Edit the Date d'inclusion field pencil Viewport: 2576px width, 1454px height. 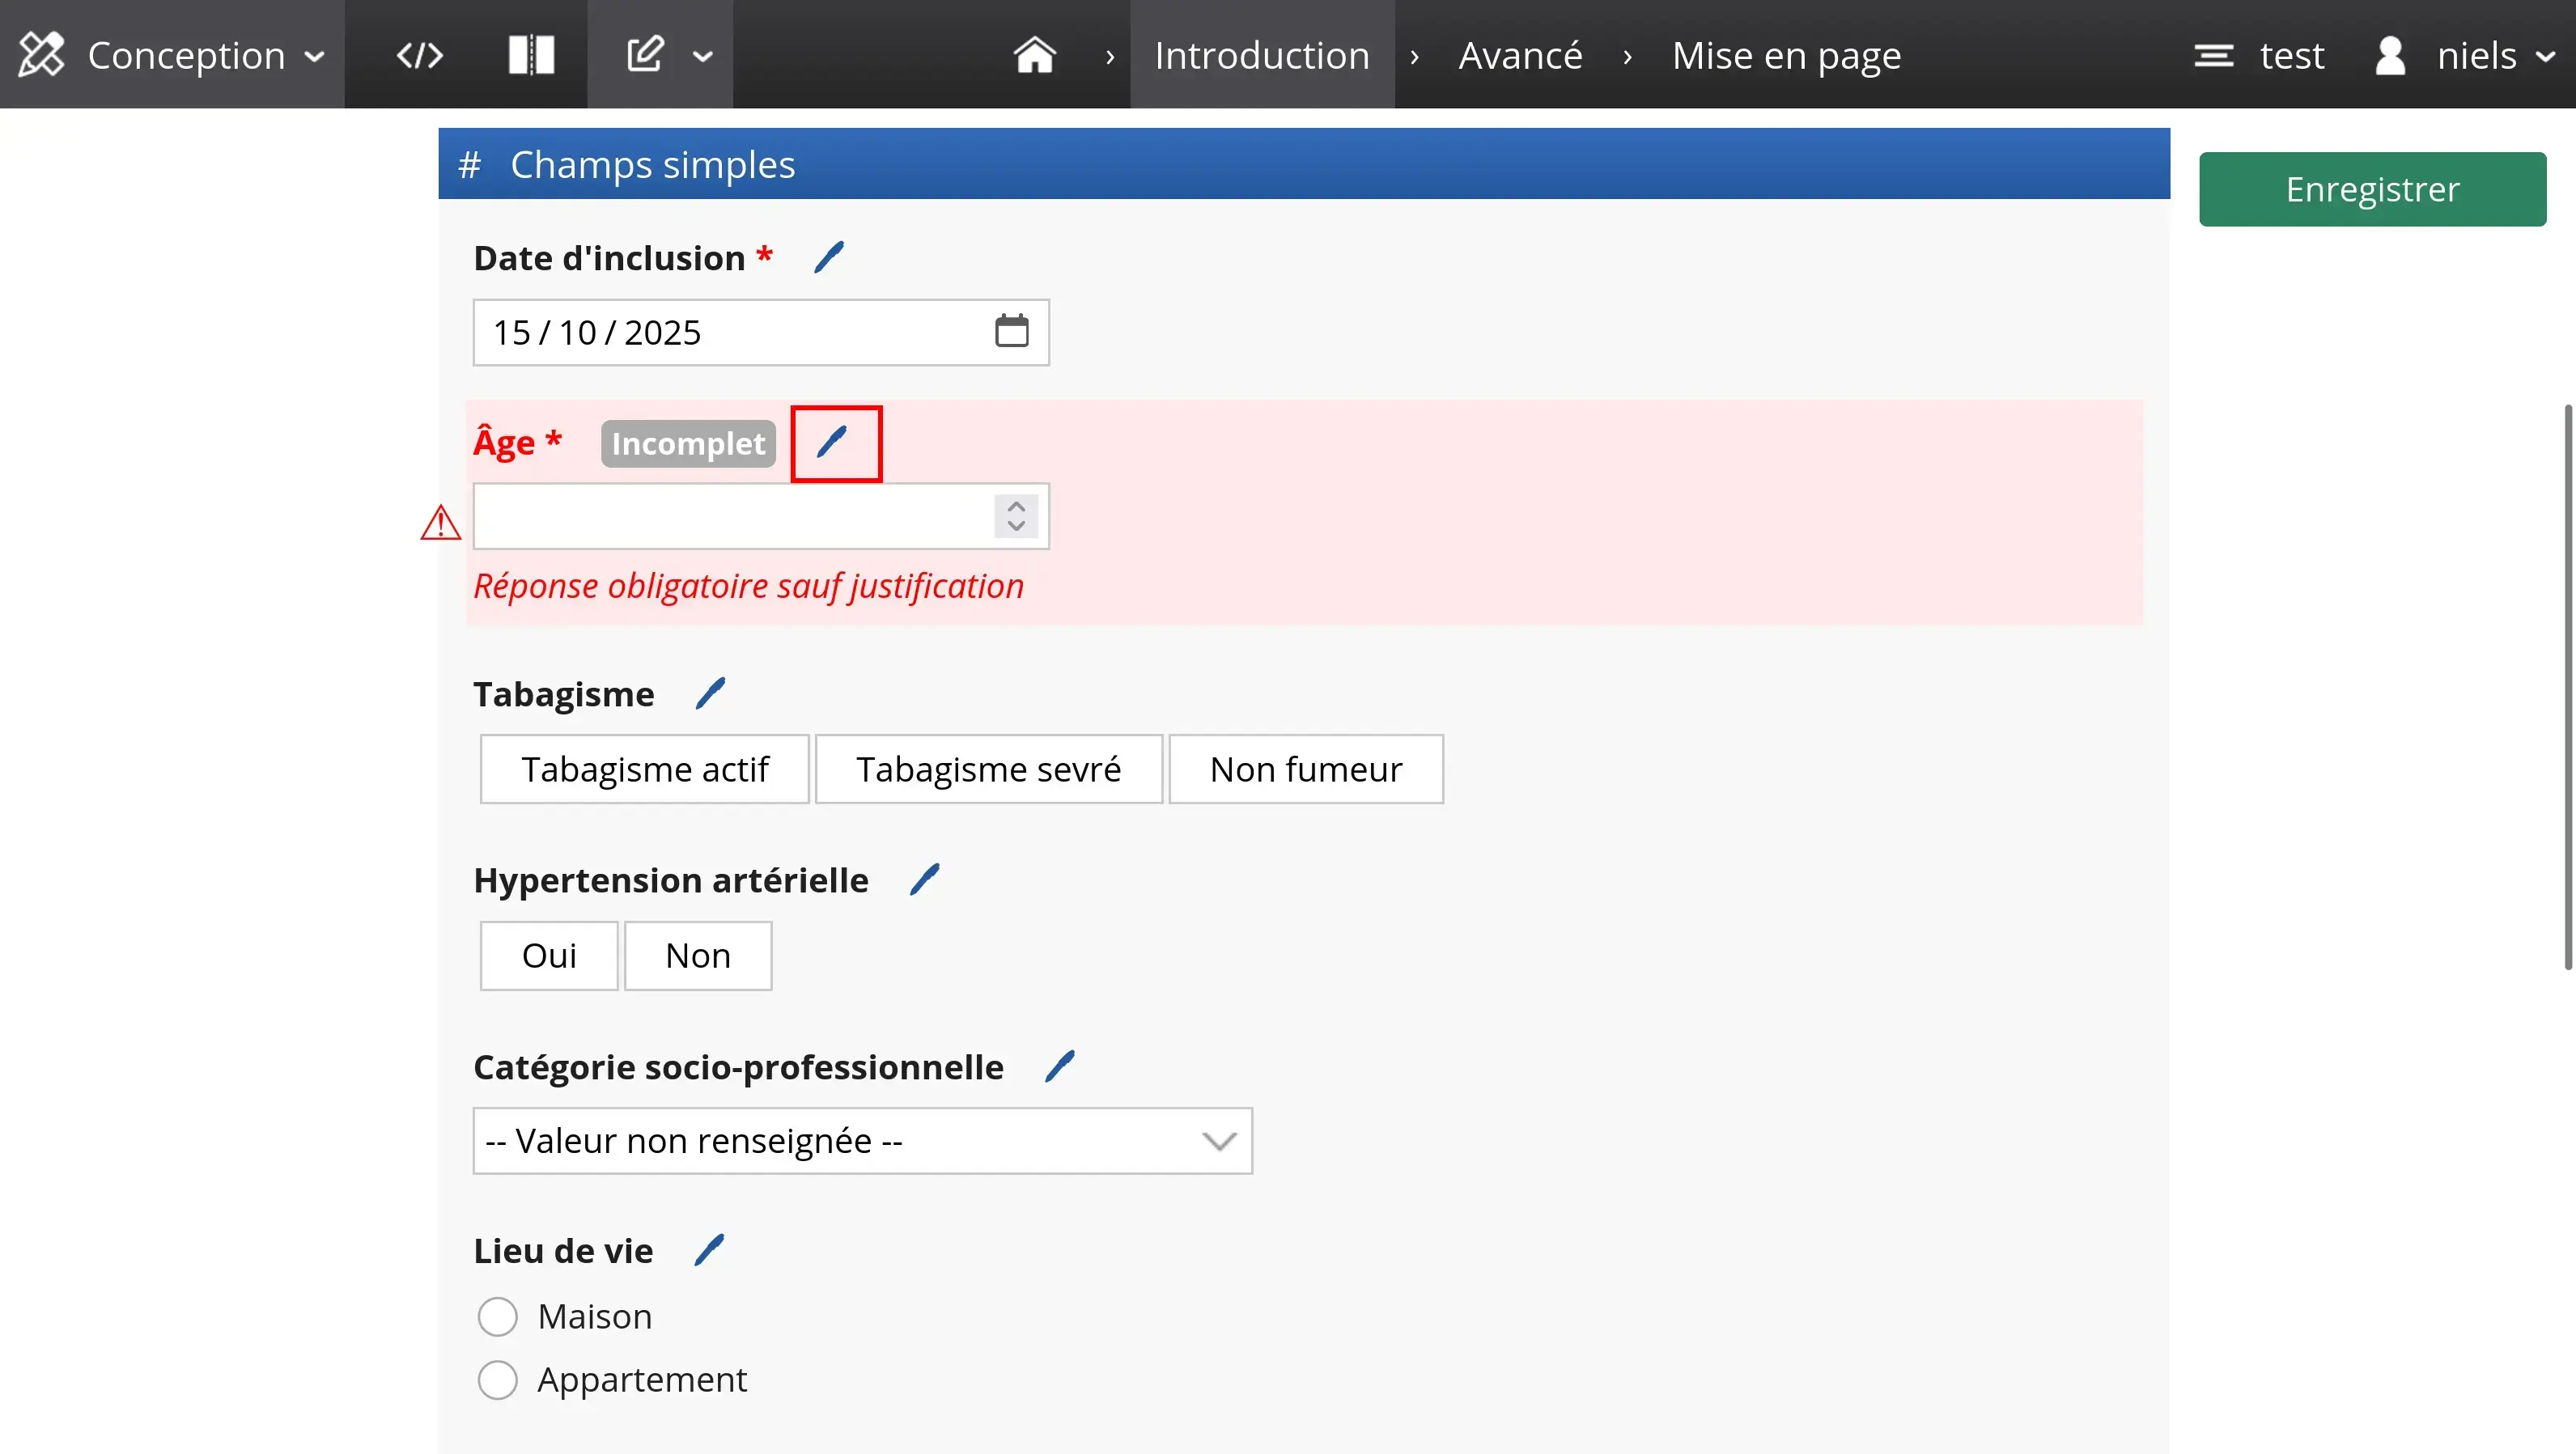point(829,258)
